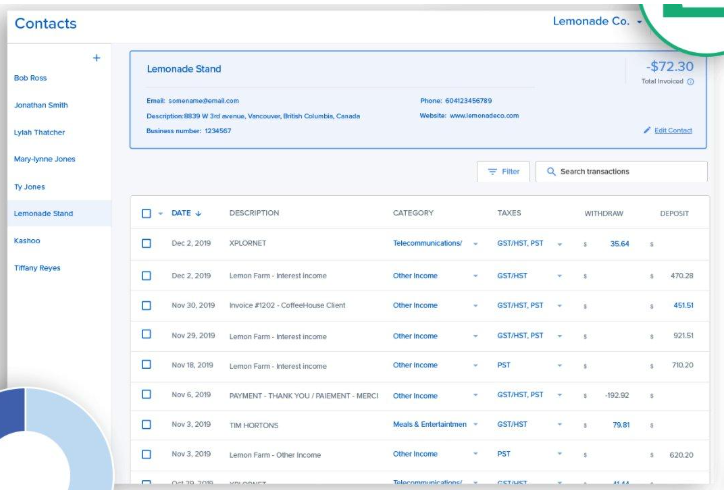Click the 470.28 deposit amount

click(682, 276)
